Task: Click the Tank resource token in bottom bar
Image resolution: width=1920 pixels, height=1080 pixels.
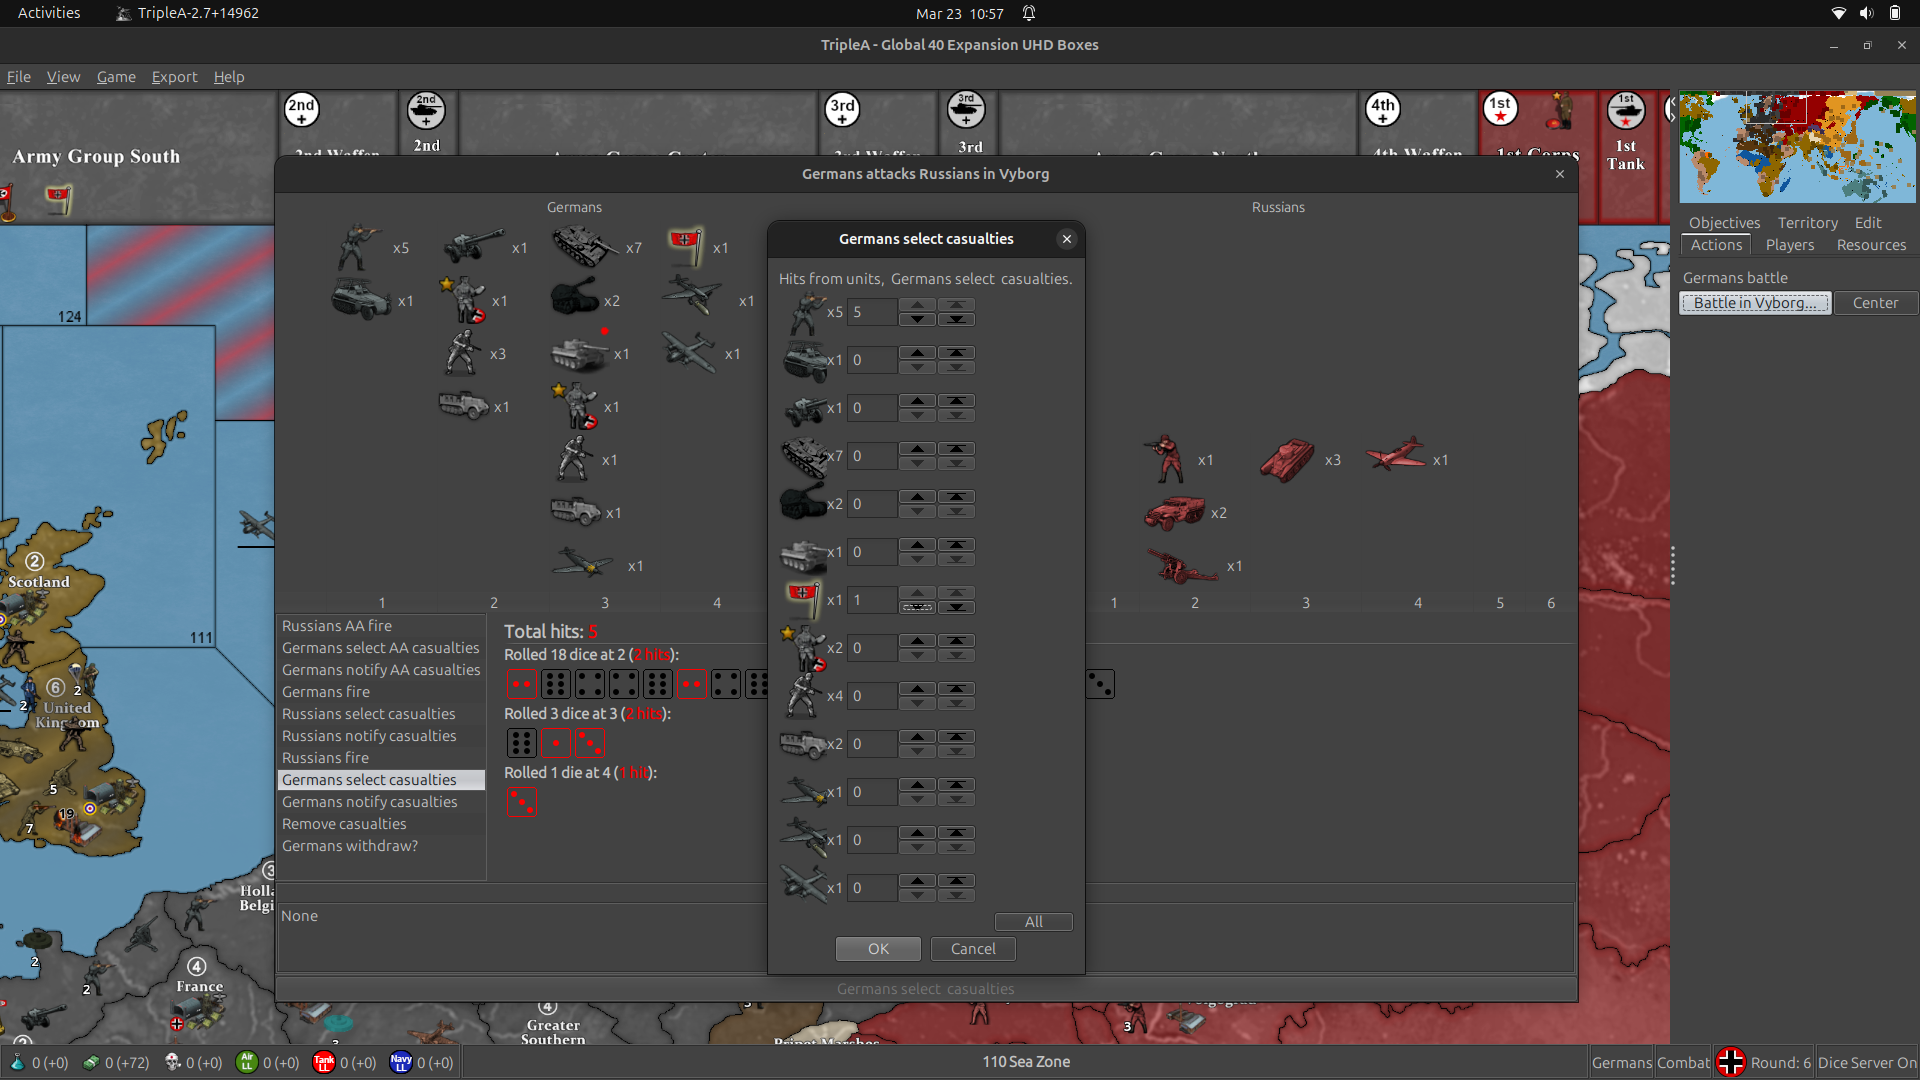Action: pos(323,1063)
